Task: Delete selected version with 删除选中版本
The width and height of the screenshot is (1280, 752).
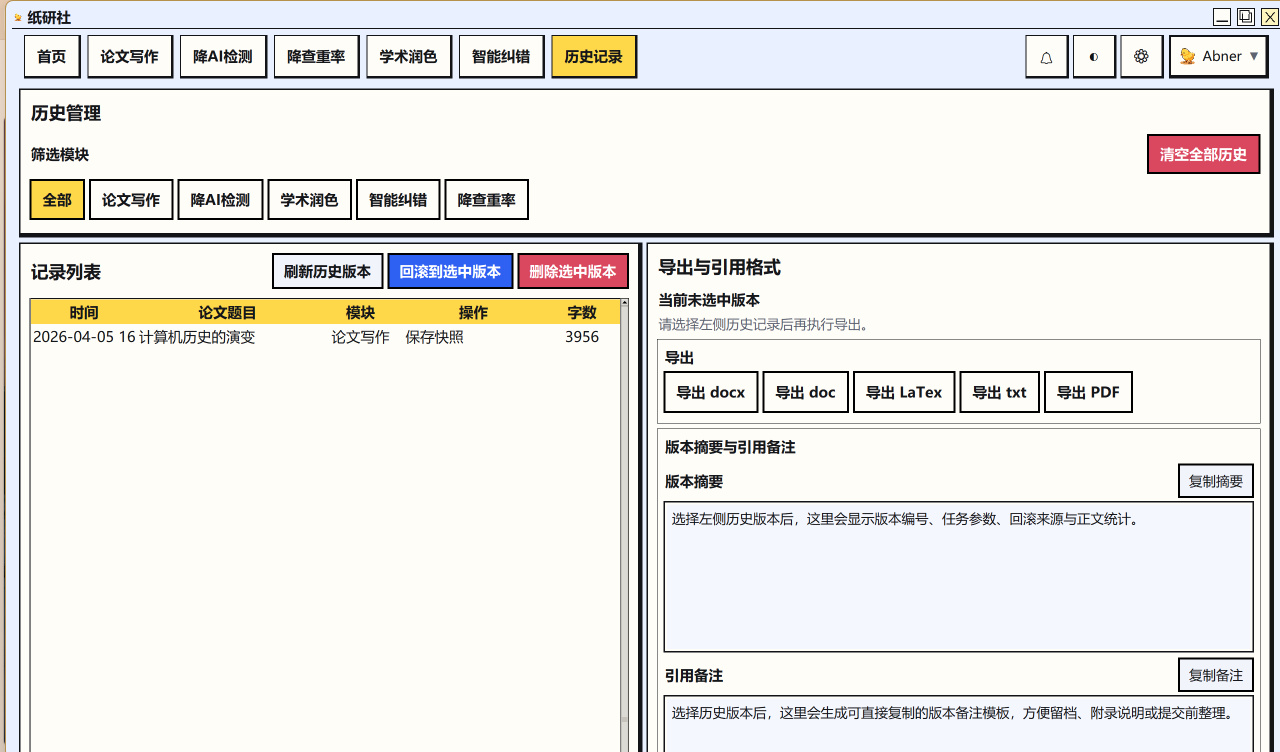Action: click(572, 271)
